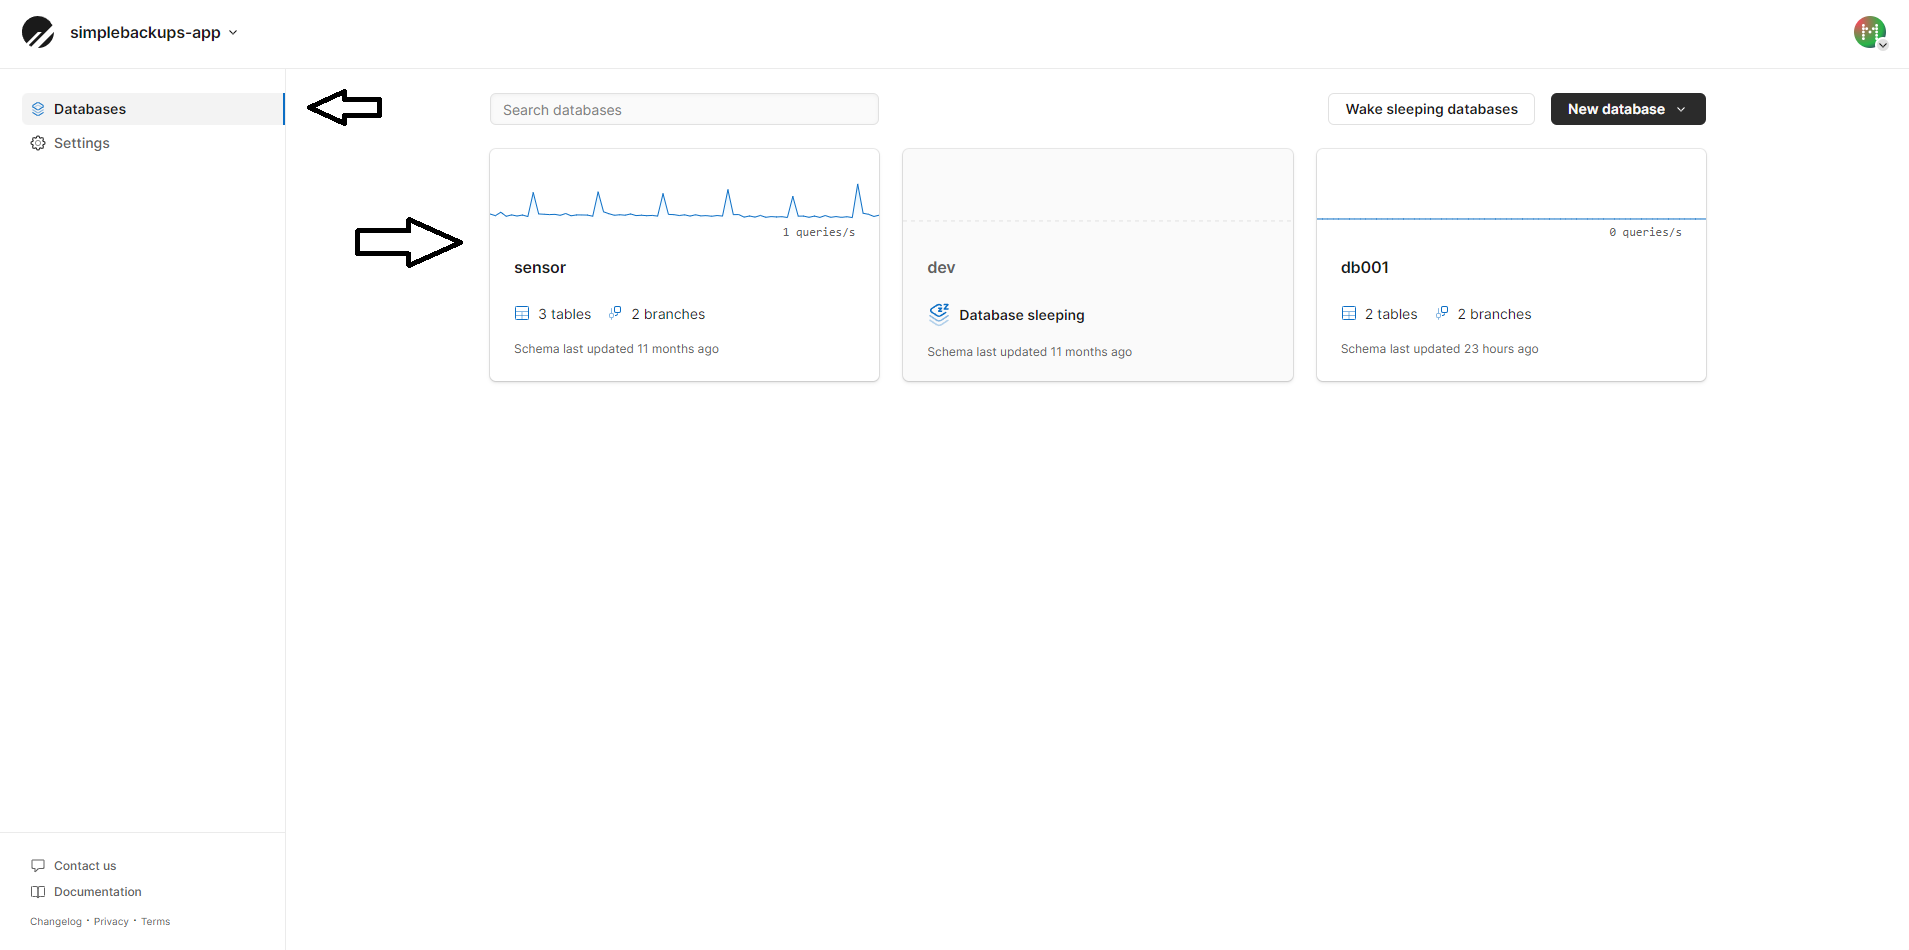Open the New database dropdown
Image resolution: width=1909 pixels, height=950 pixels.
point(1627,109)
